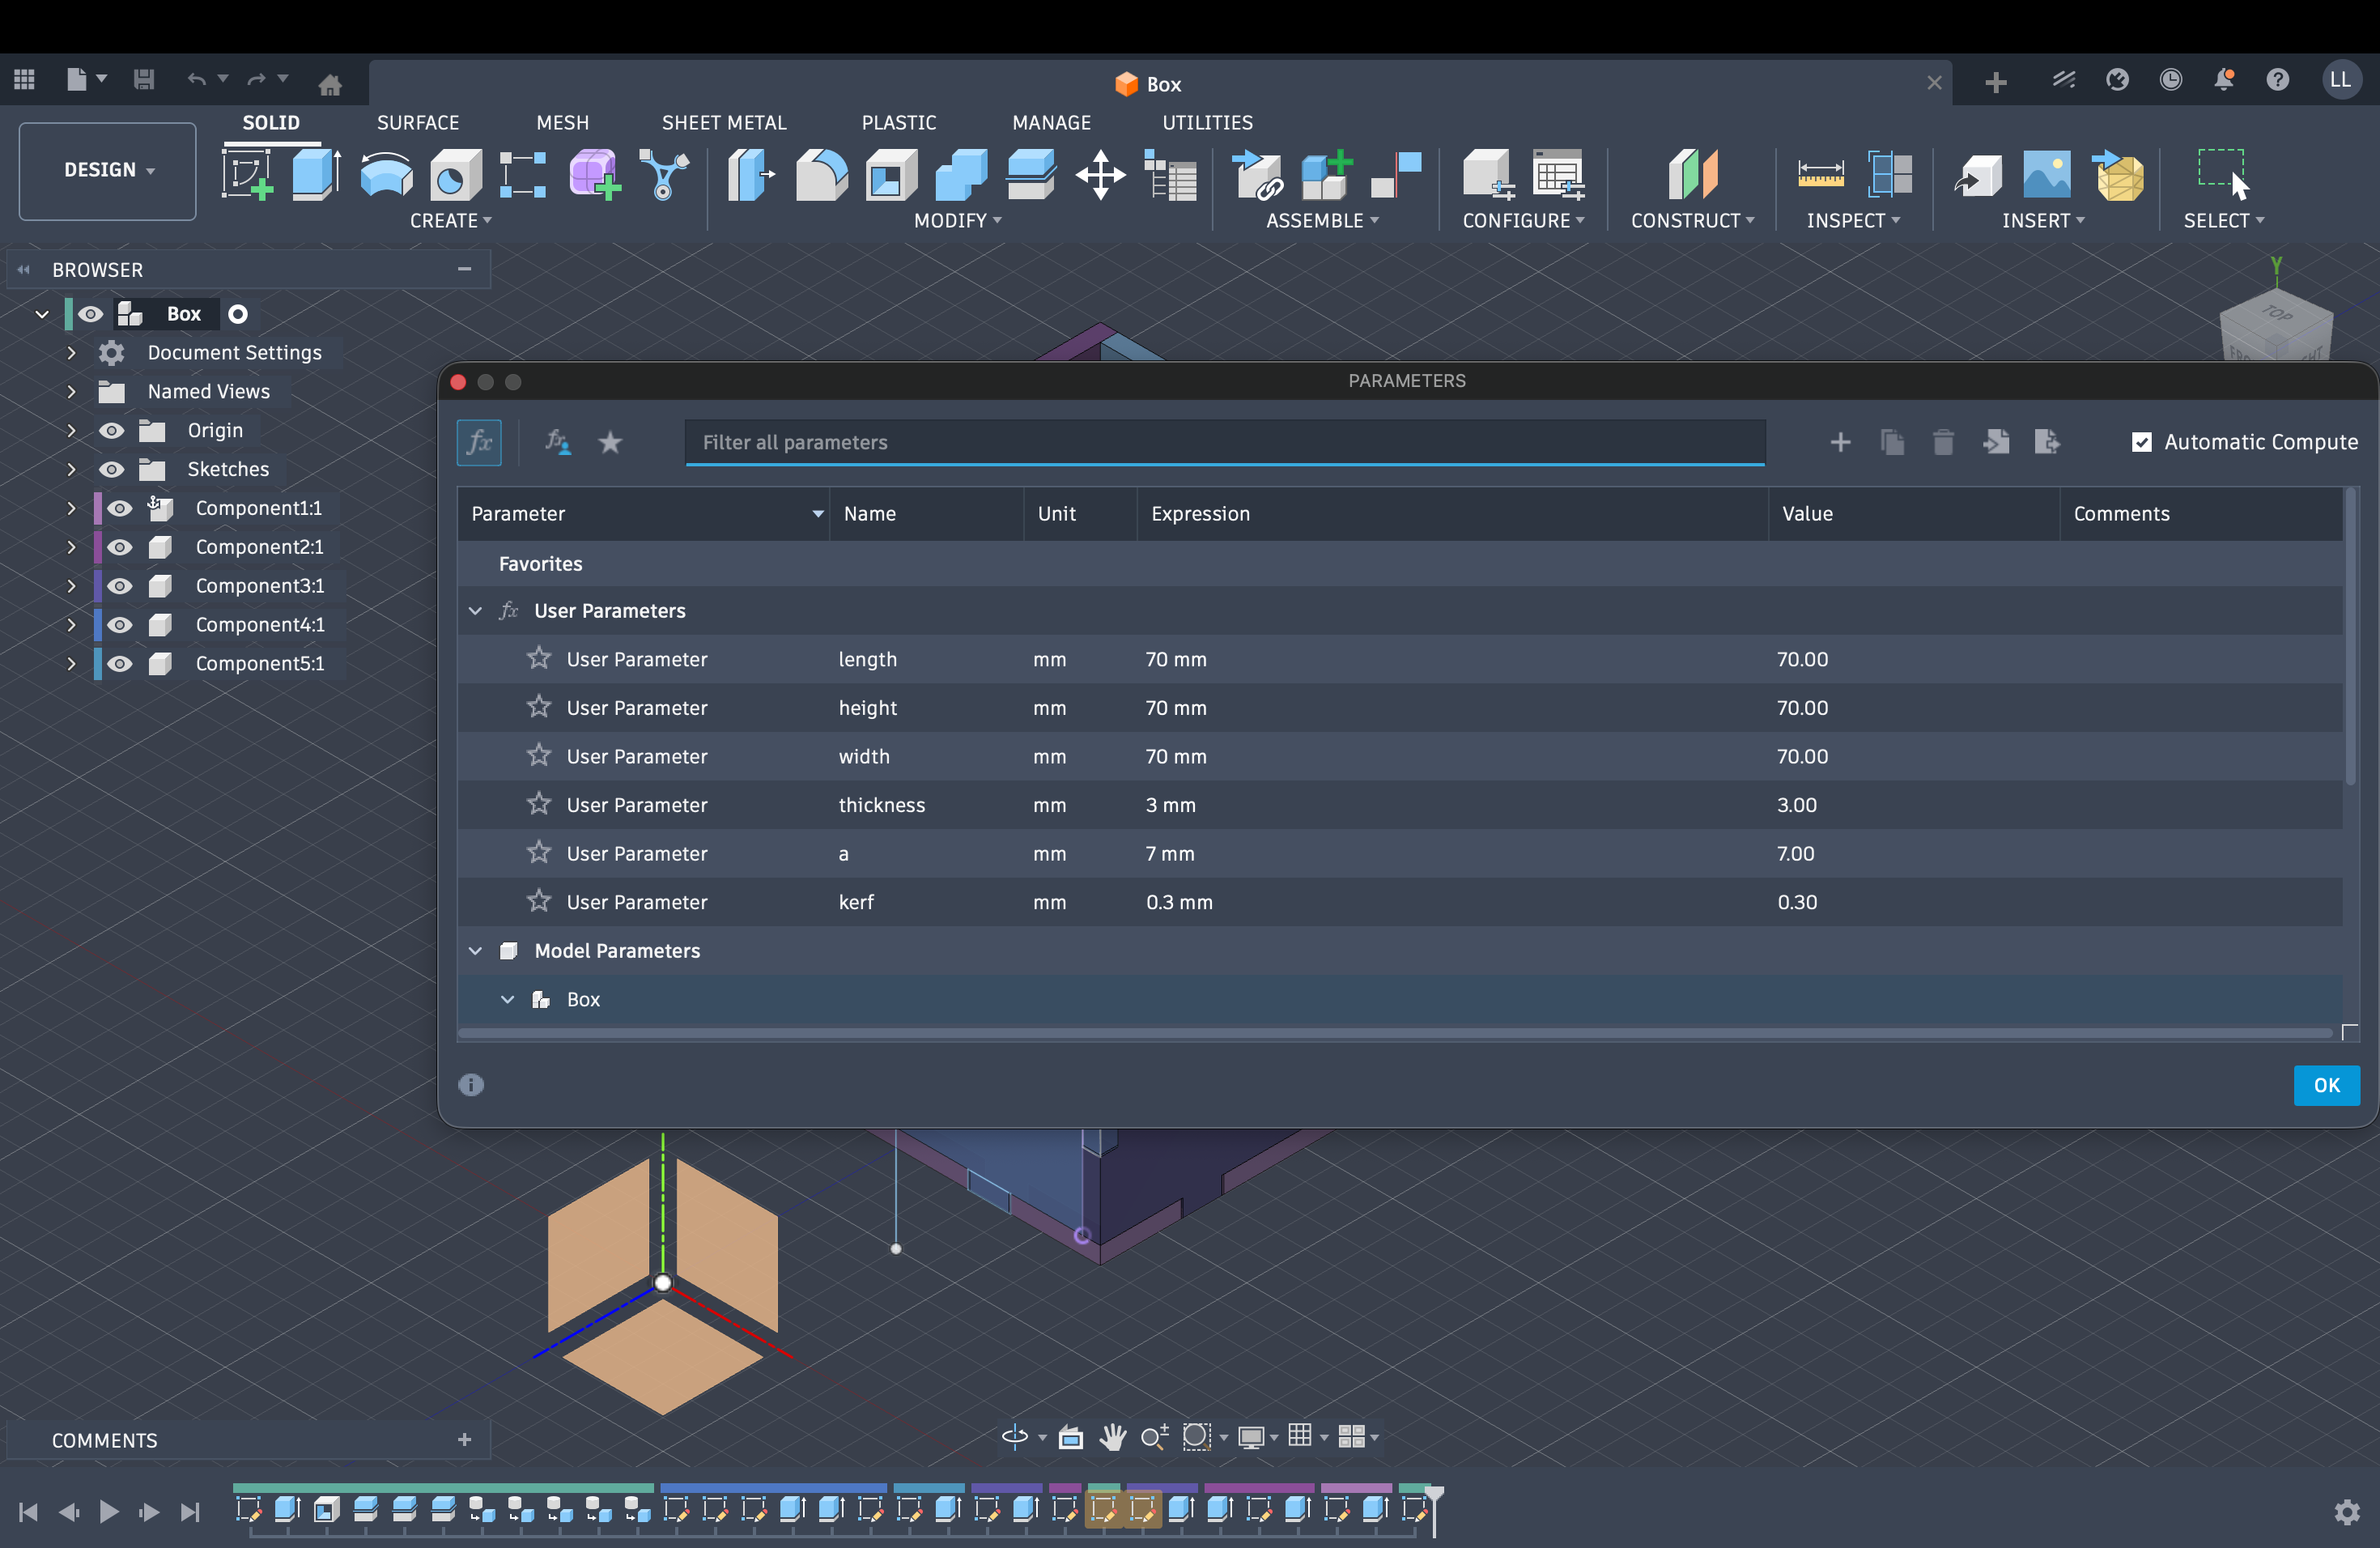Screen dimensions: 2380x1548
Task: Enable the Automatic Compute checkbox
Action: (2143, 441)
